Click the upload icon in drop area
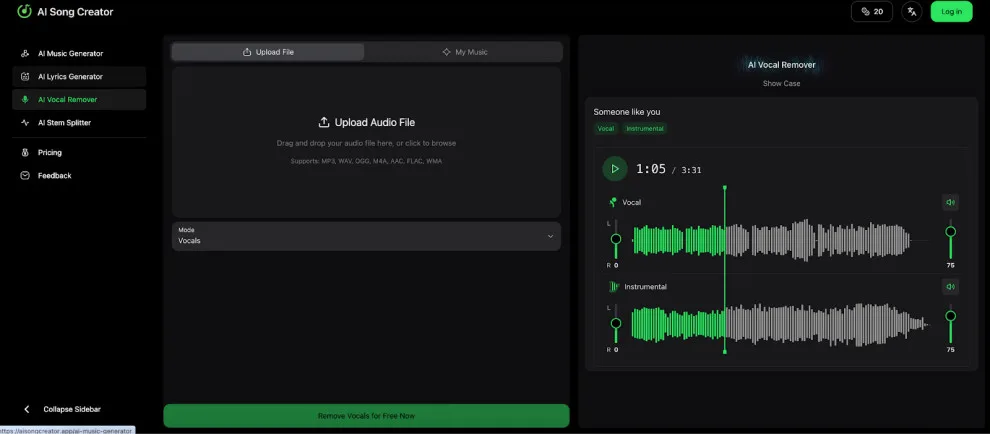 tap(324, 123)
